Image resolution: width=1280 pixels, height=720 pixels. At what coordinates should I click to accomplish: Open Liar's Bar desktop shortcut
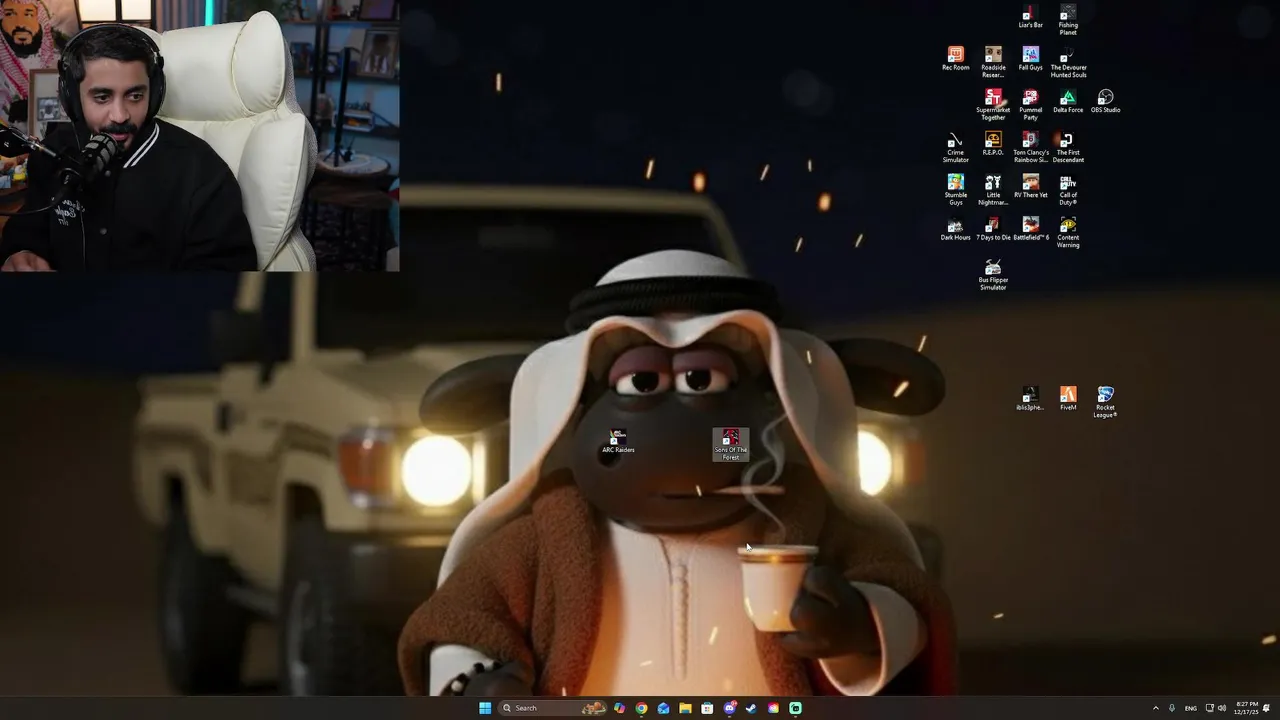(x=1030, y=17)
